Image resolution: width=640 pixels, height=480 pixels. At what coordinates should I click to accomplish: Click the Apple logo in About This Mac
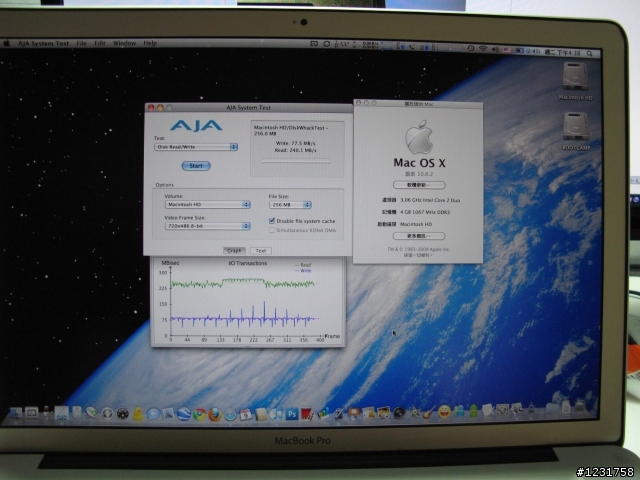419,137
